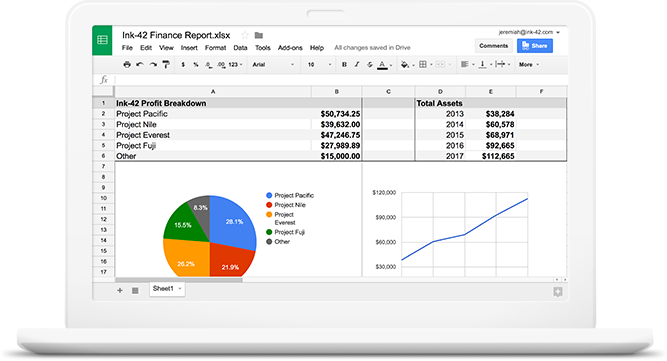Toggle italic formatting
667x361 pixels.
click(x=357, y=65)
